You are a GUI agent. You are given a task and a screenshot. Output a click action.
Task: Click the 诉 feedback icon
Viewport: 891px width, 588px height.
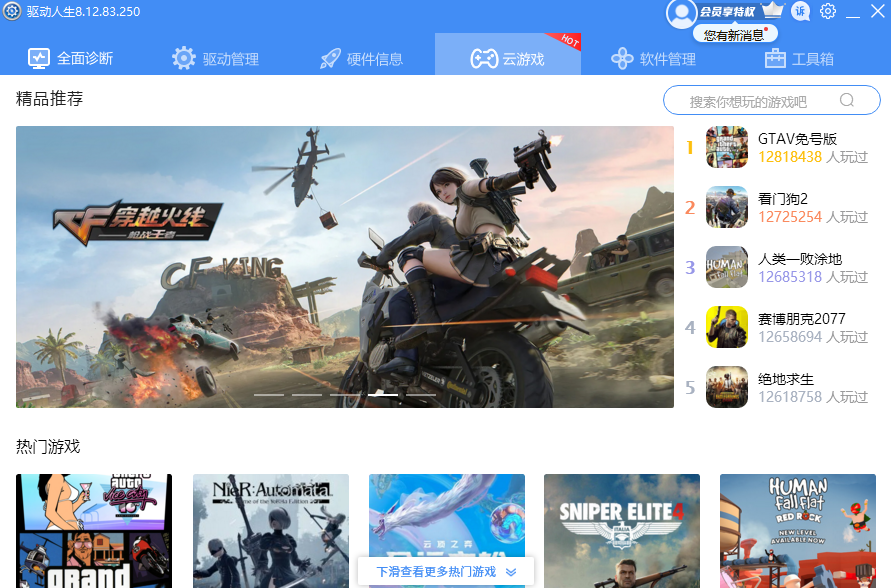point(801,11)
